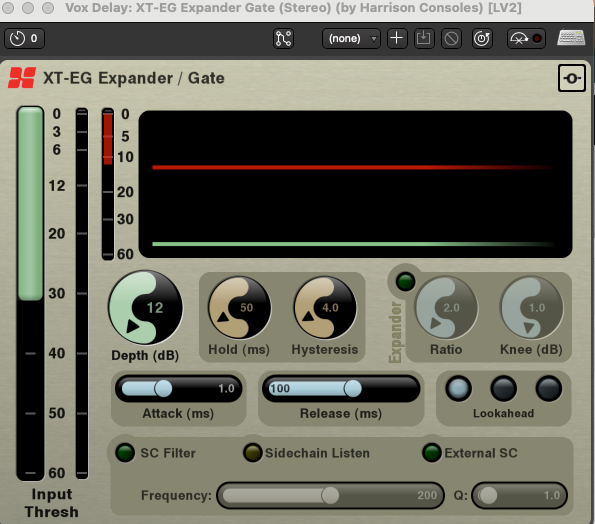Image resolution: width=595 pixels, height=524 pixels.
Task: Save the current preset with save icon
Action: 423,38
